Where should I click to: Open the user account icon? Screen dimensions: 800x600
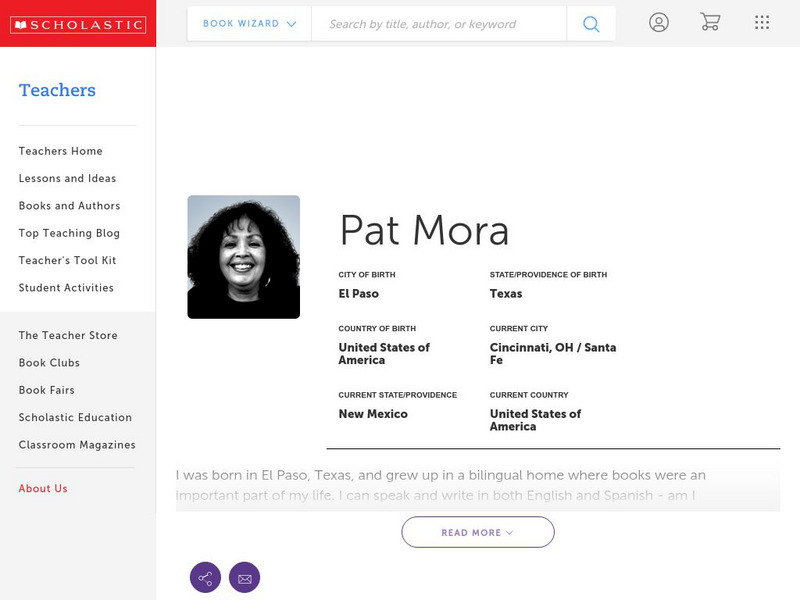pos(658,22)
